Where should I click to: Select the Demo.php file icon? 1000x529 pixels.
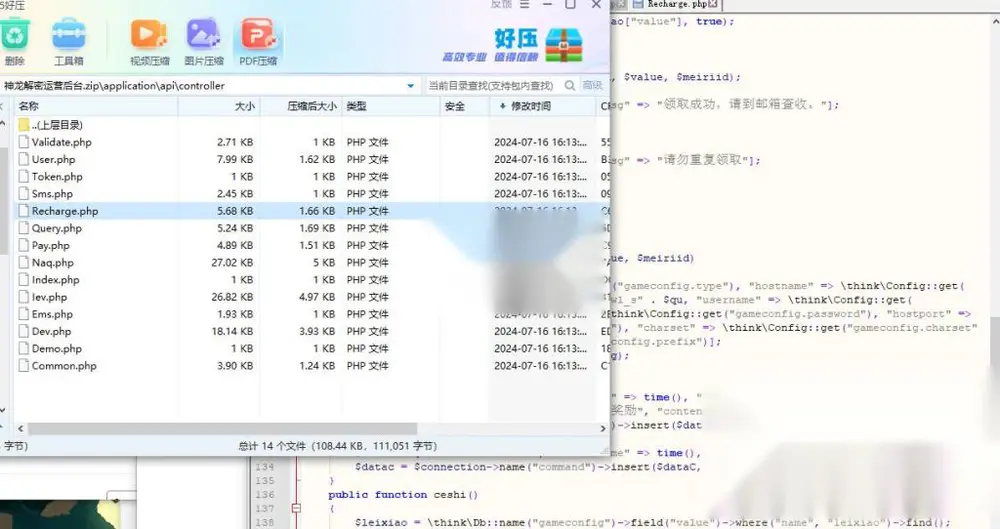(x=24, y=348)
